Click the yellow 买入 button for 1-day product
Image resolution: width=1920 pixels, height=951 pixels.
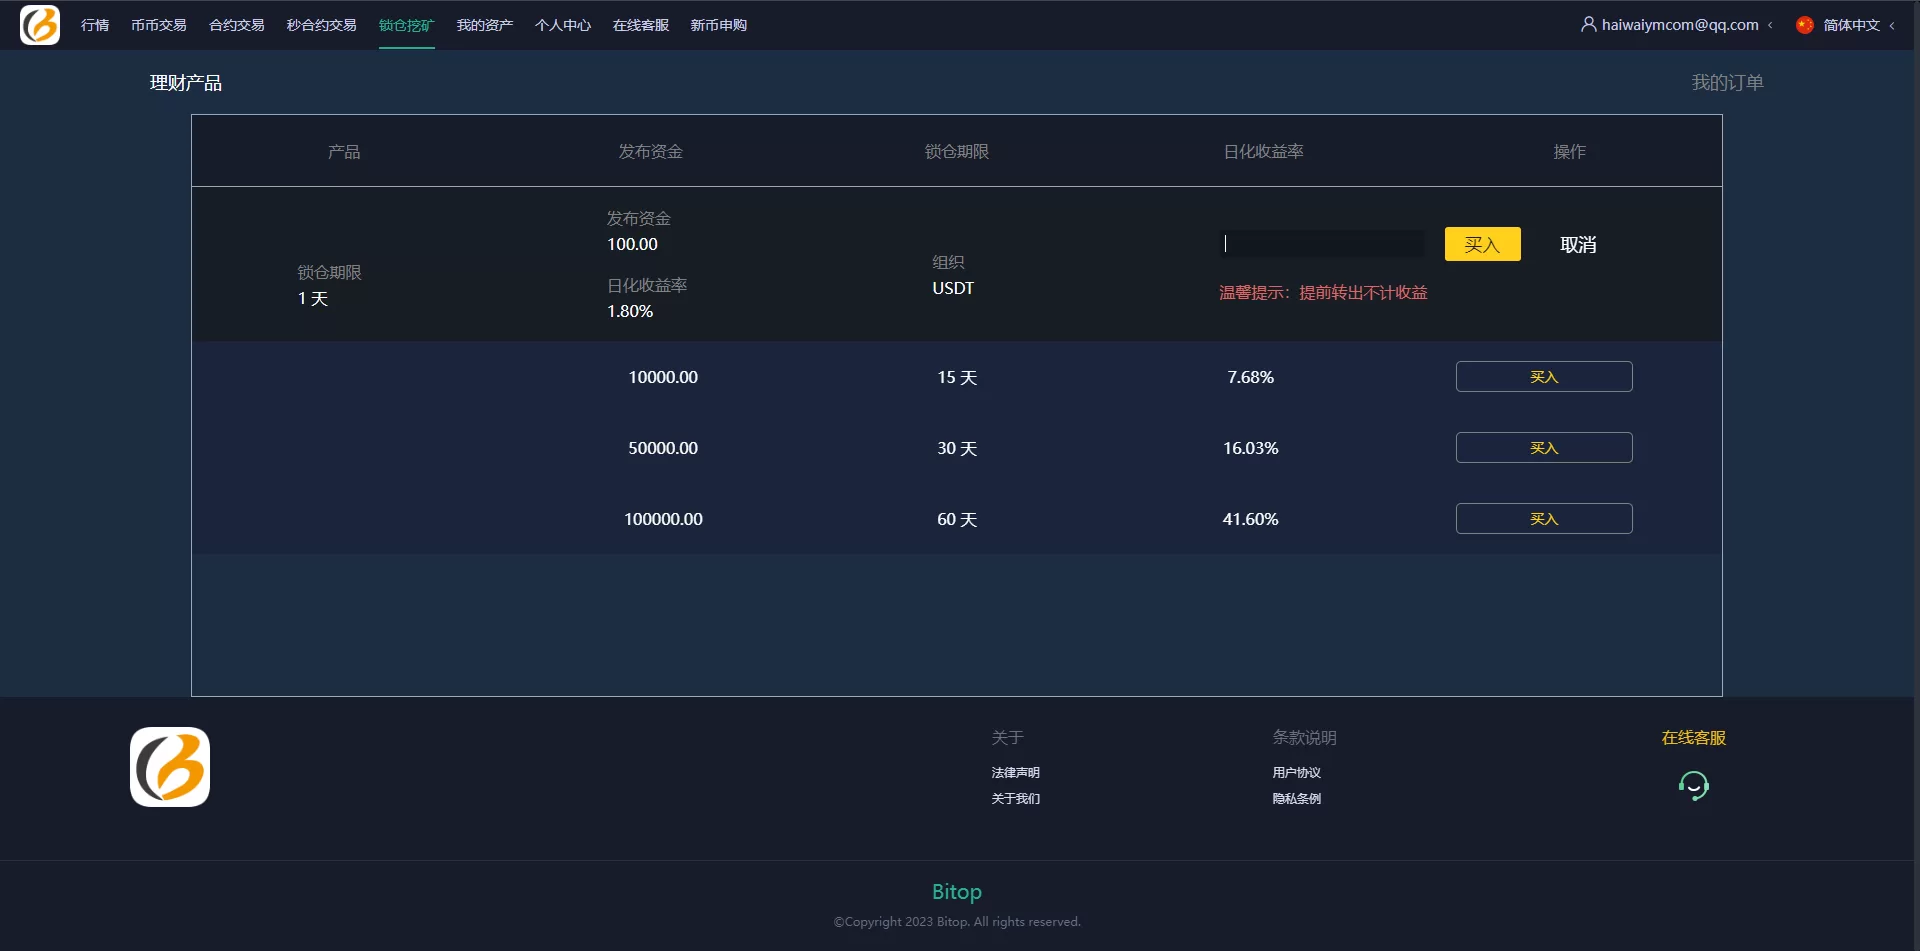[1482, 244]
